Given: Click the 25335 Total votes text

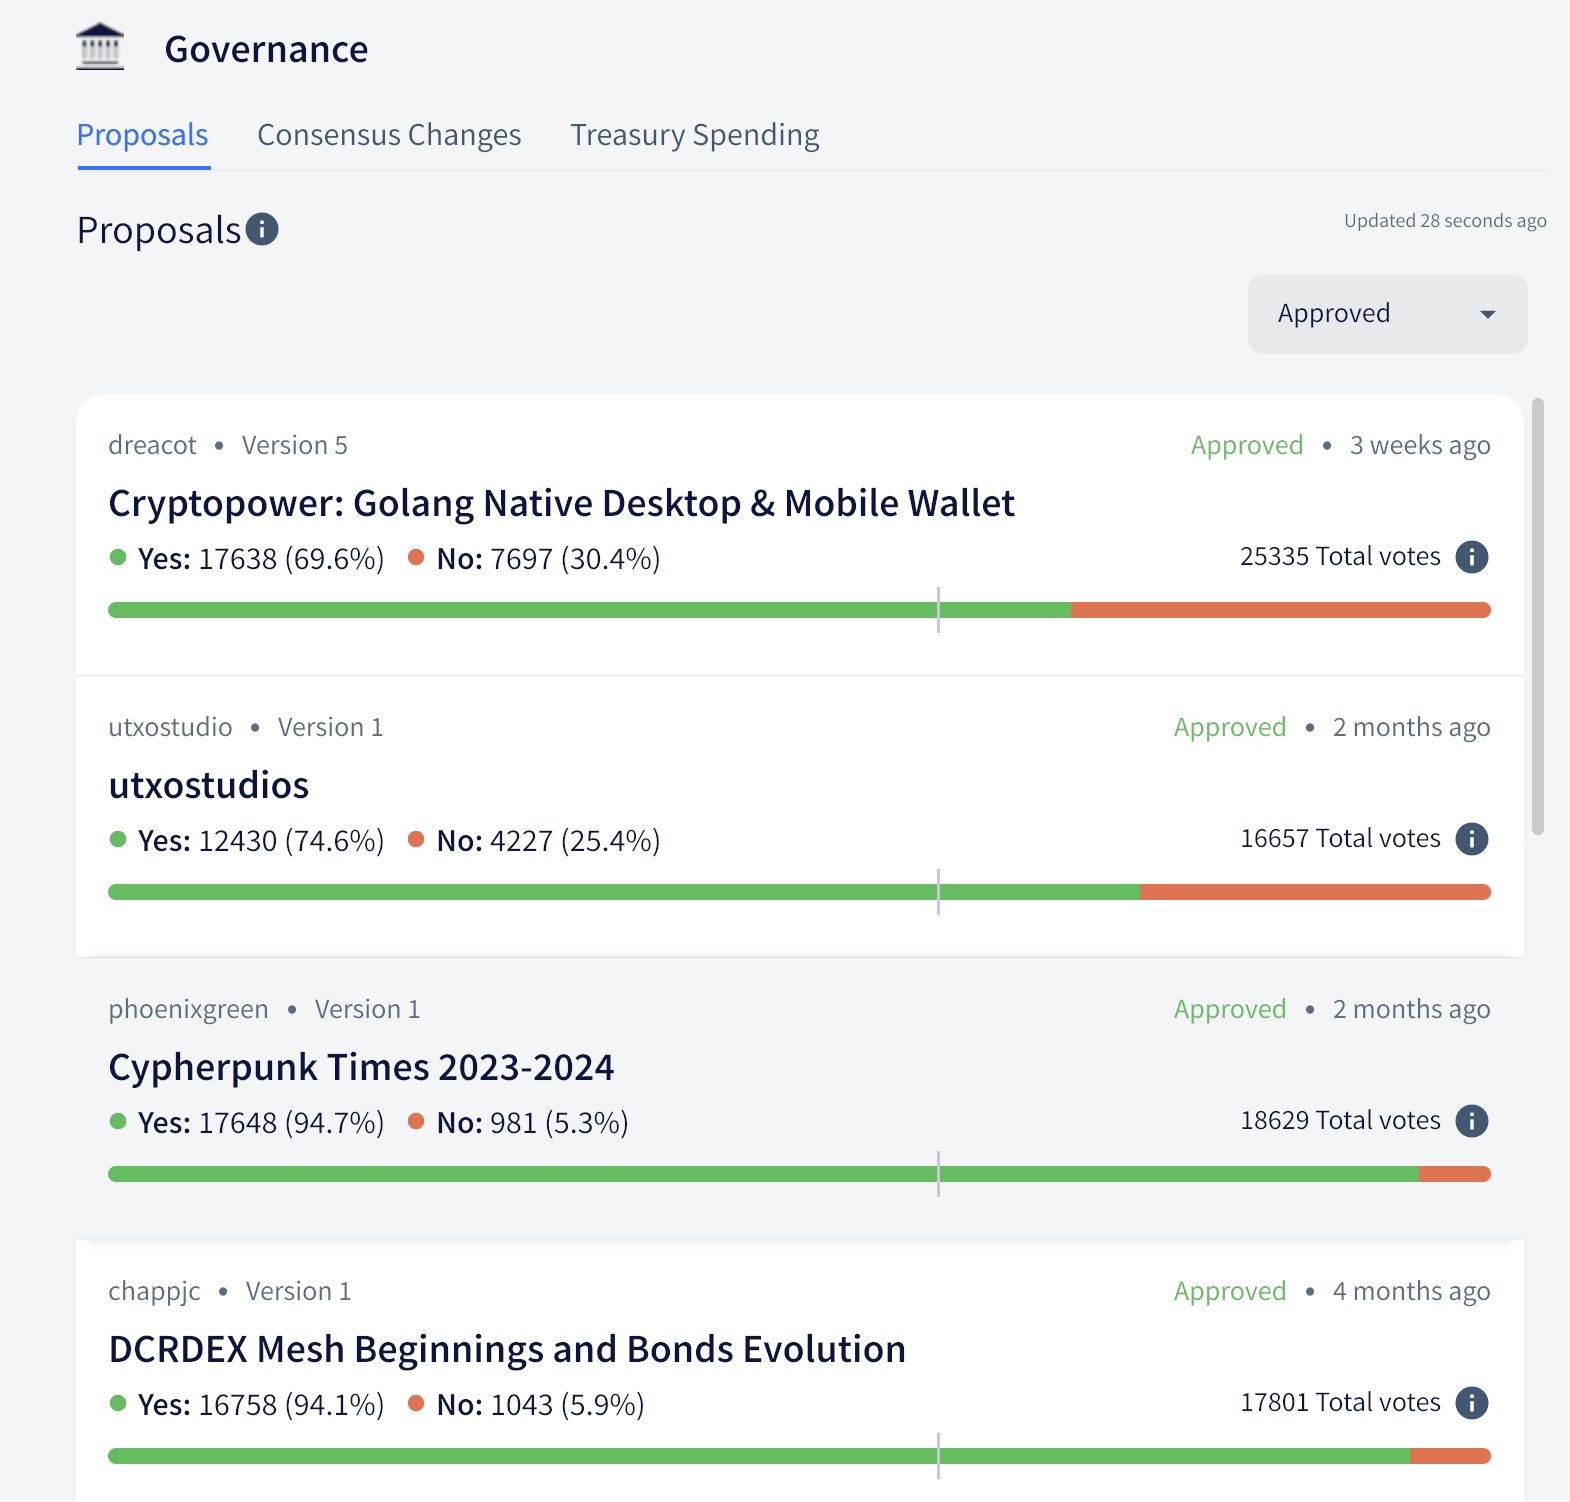Looking at the screenshot, I should pos(1340,557).
